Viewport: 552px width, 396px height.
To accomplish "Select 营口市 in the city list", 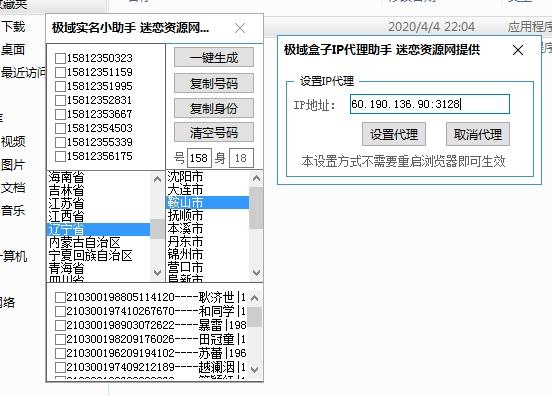I will (207, 268).
